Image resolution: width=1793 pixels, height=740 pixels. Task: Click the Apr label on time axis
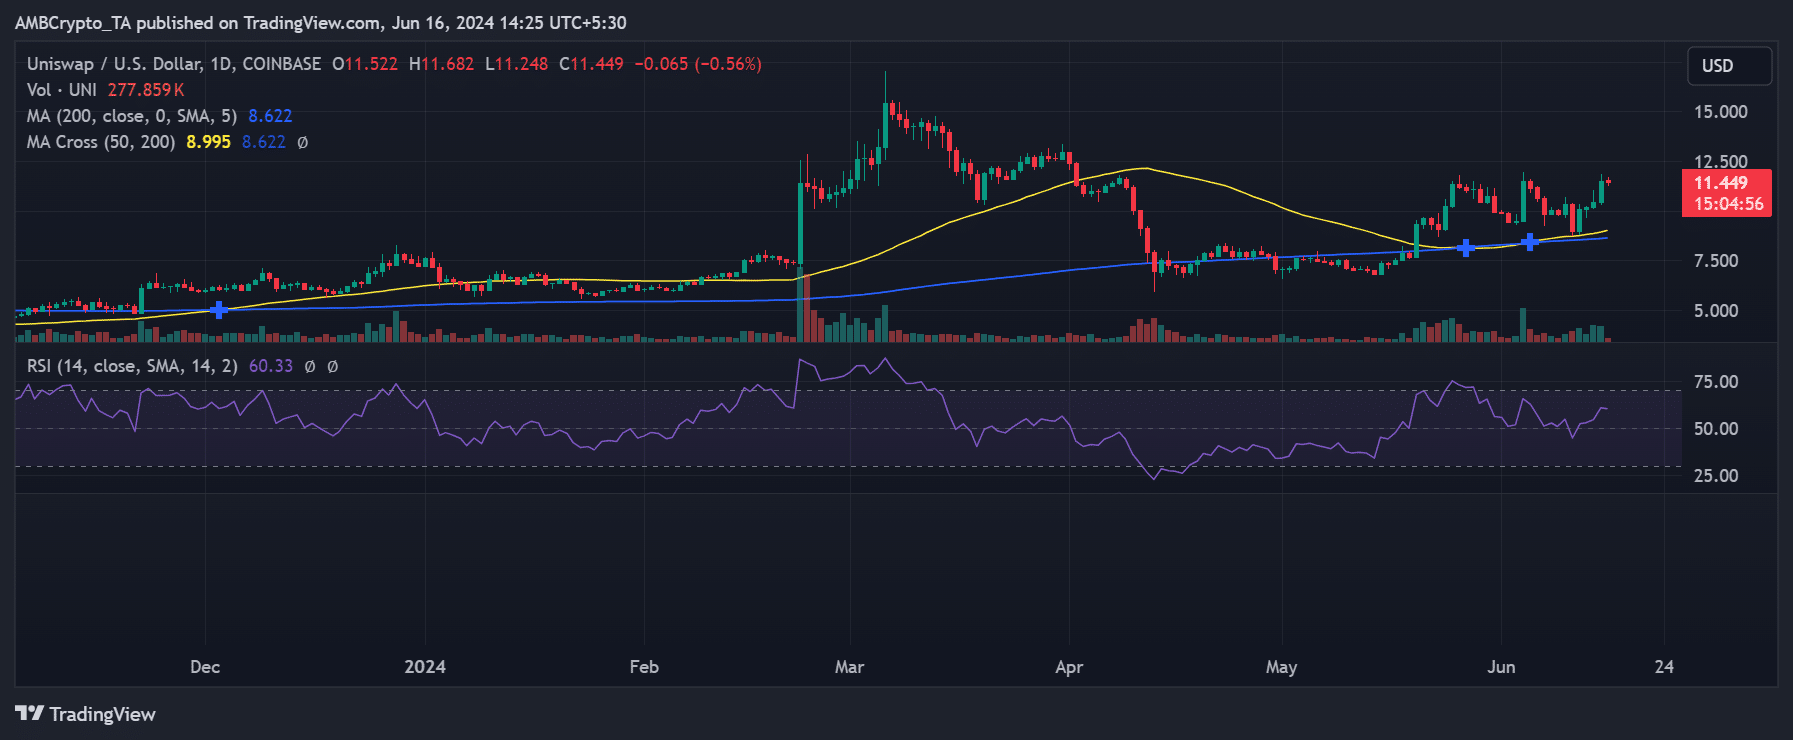pos(1069,667)
